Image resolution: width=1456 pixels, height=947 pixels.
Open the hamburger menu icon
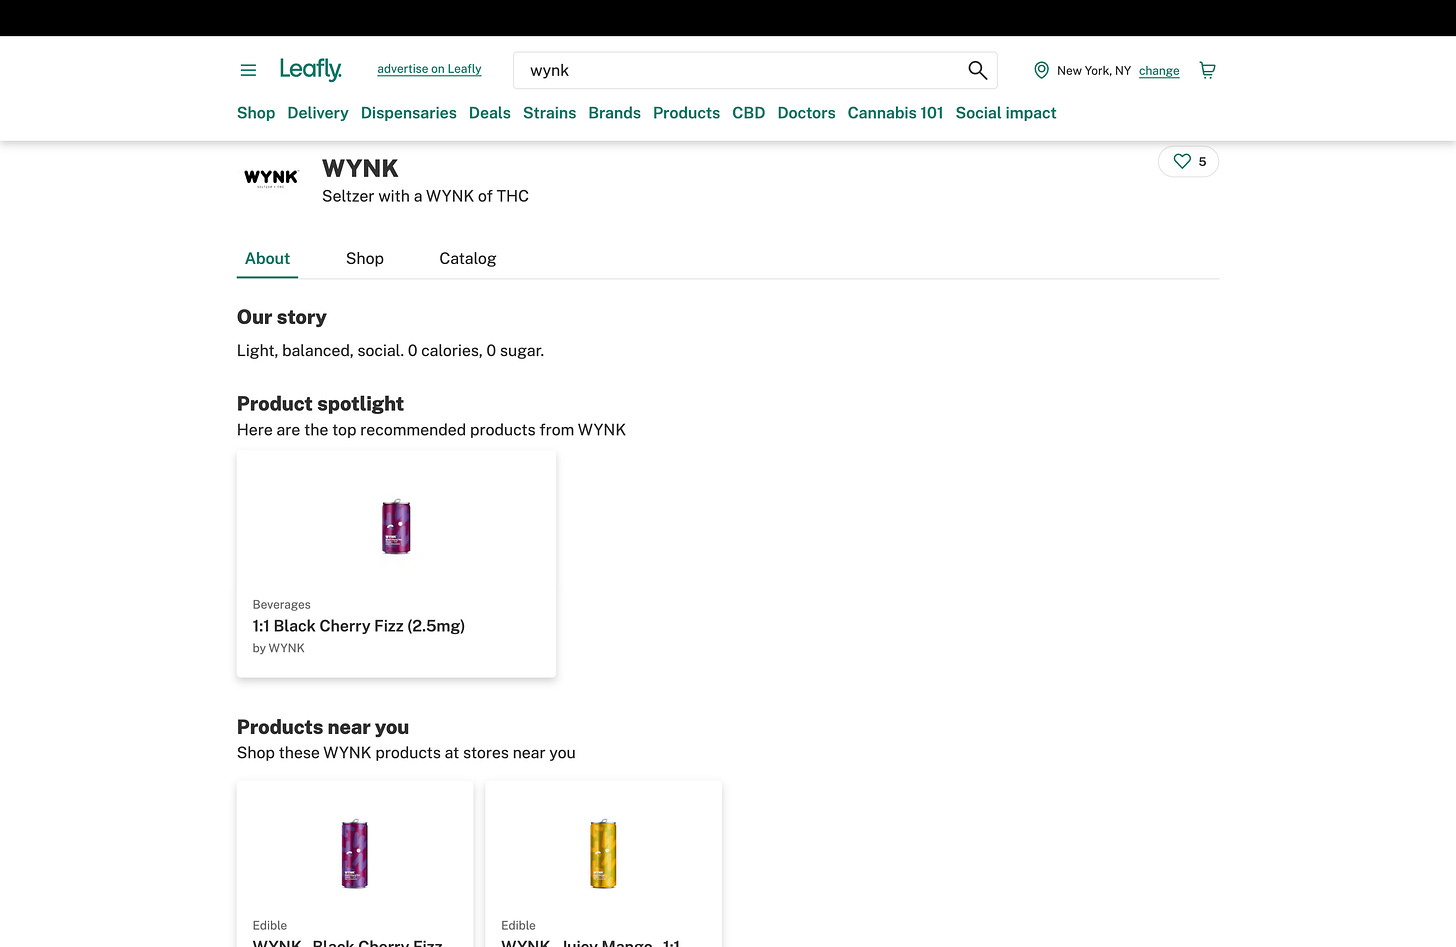pyautogui.click(x=248, y=70)
